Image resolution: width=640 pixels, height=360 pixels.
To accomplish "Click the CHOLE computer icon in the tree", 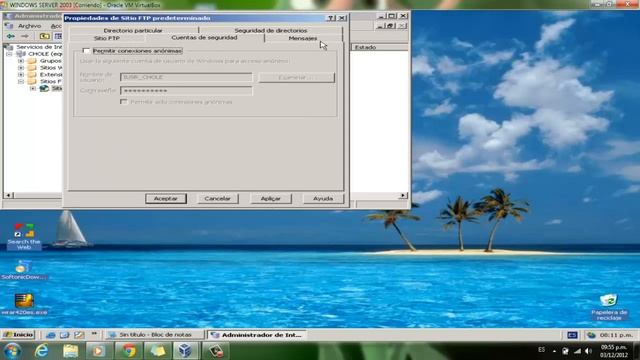I will pos(21,54).
